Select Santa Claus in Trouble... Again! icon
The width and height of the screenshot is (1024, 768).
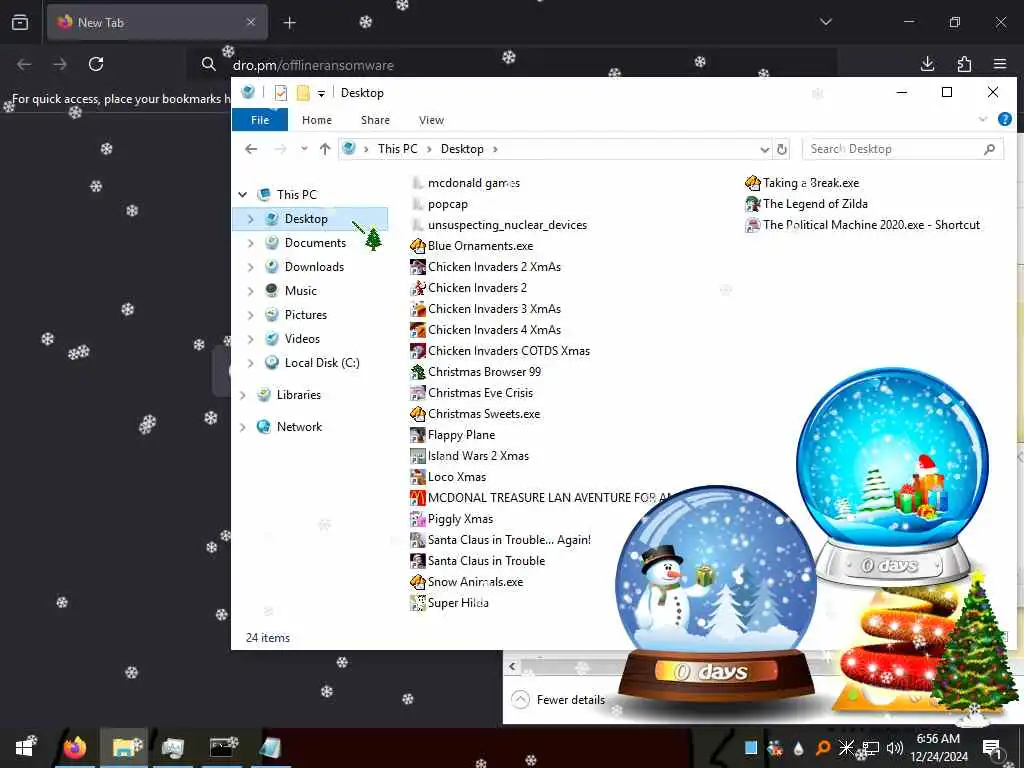coord(417,540)
